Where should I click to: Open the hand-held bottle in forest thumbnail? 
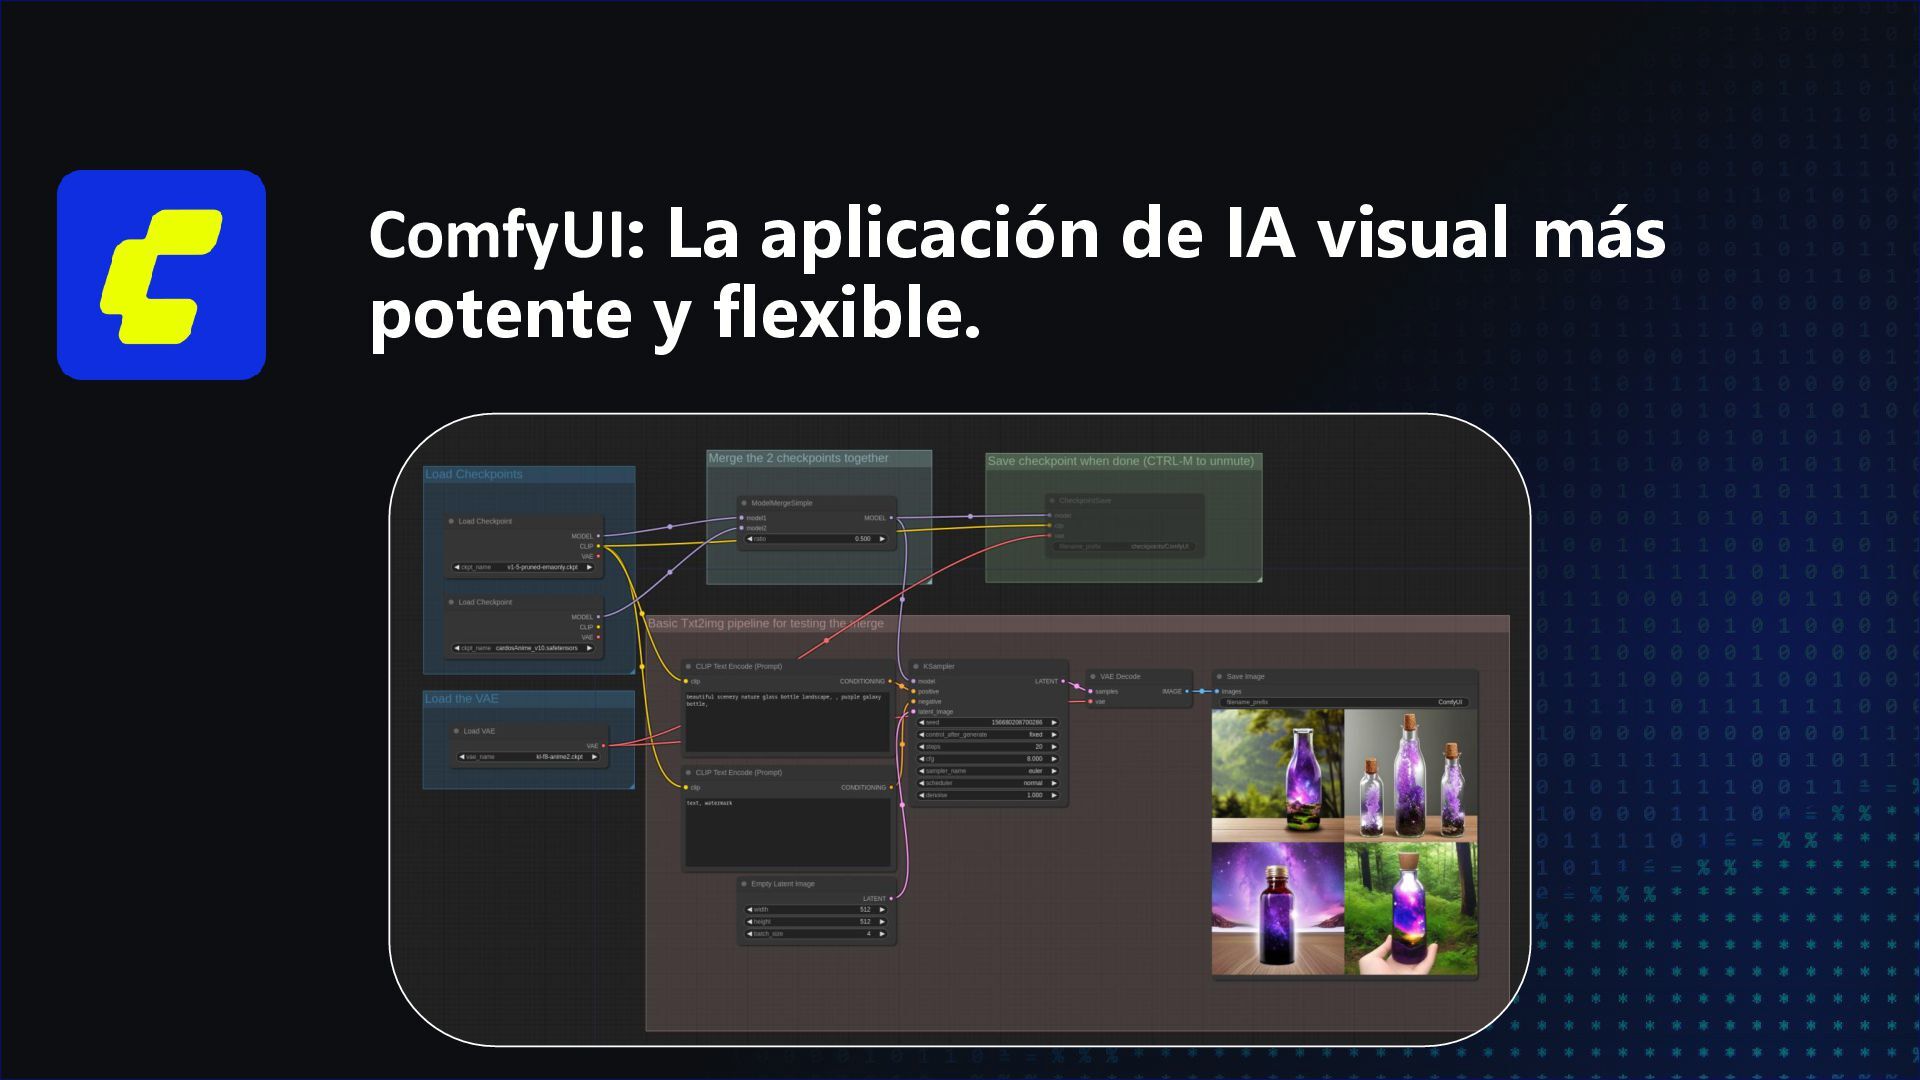[1411, 909]
